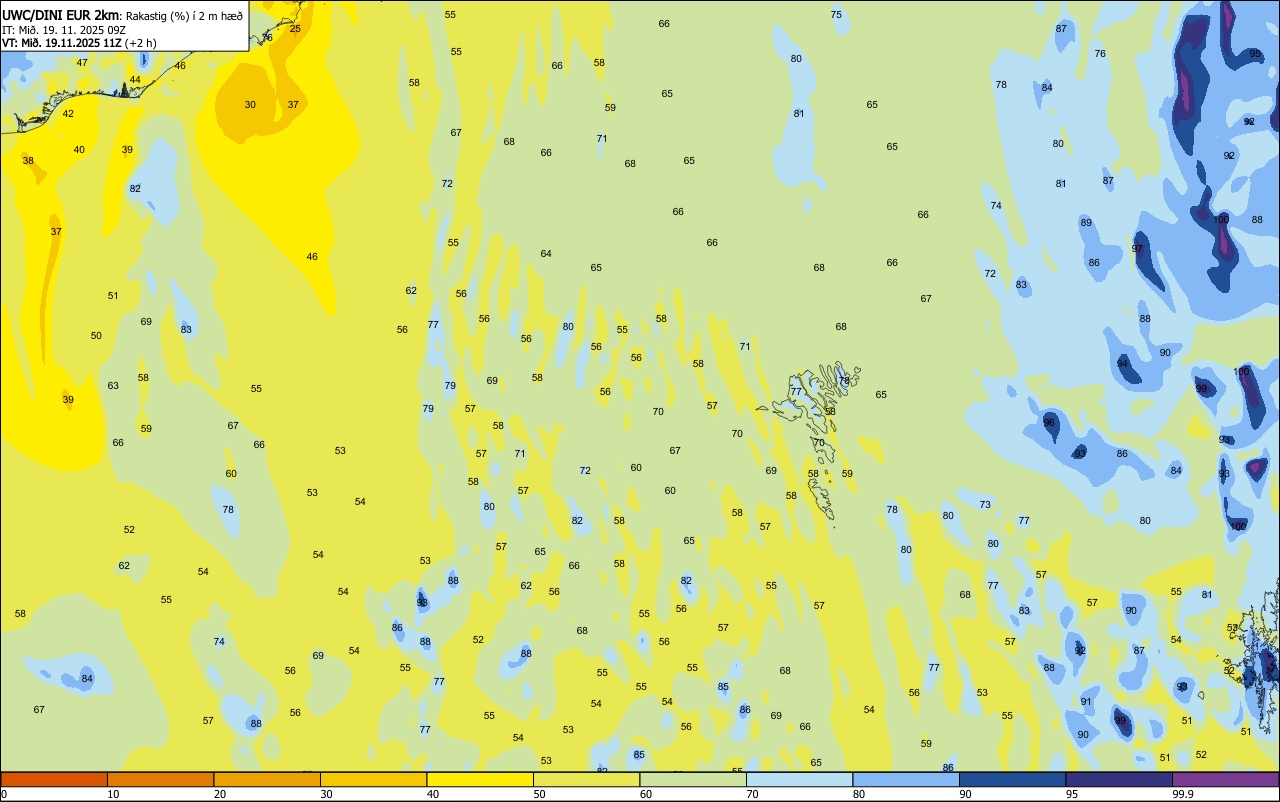This screenshot has width=1280, height=802.
Task: Click the map value '42' on the map
Action: tap(68, 113)
